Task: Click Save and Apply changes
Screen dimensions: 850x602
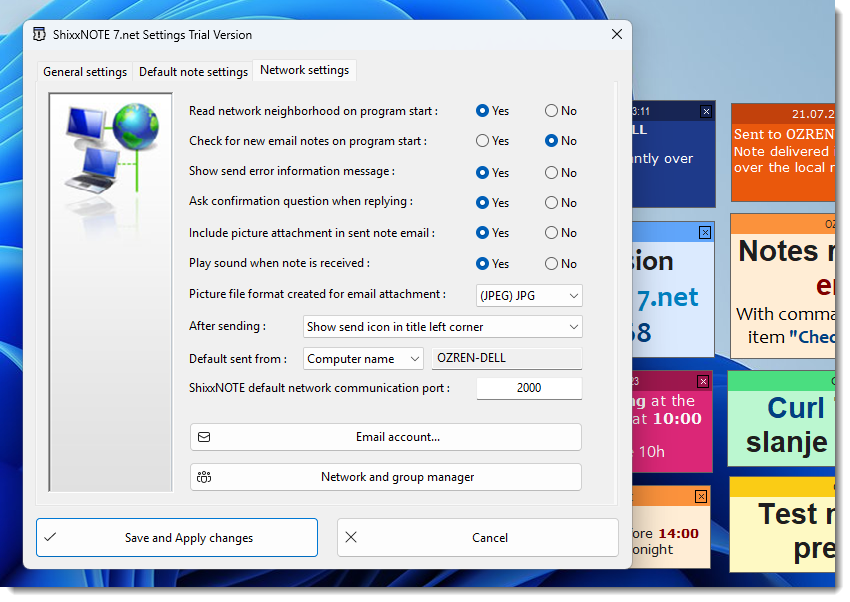Action: click(177, 538)
